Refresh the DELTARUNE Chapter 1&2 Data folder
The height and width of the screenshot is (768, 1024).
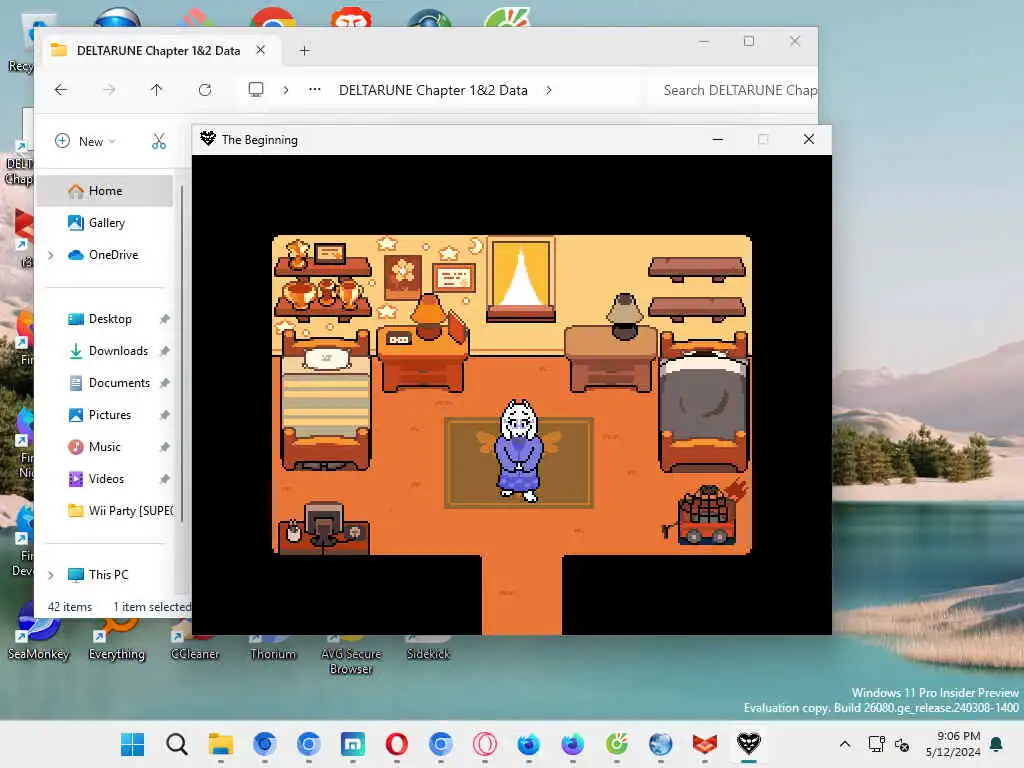coord(204,90)
